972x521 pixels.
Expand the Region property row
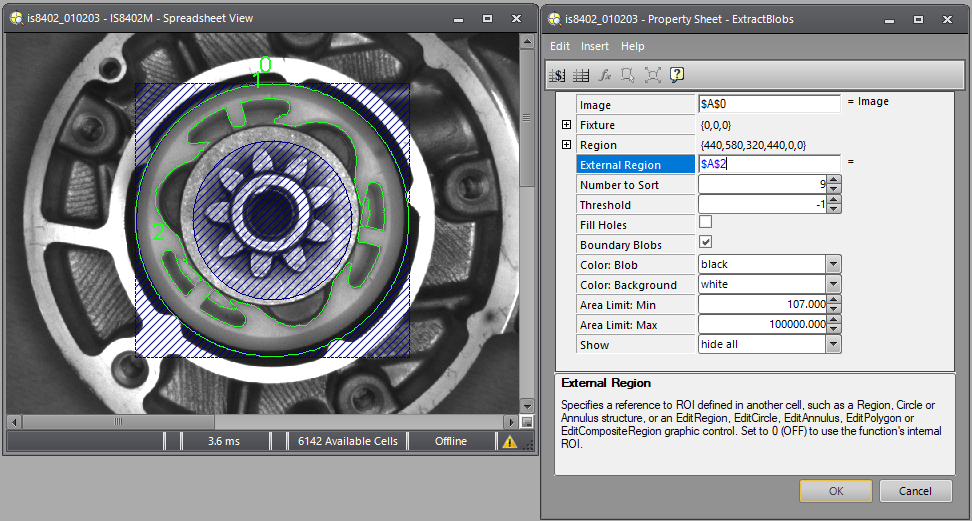click(566, 145)
